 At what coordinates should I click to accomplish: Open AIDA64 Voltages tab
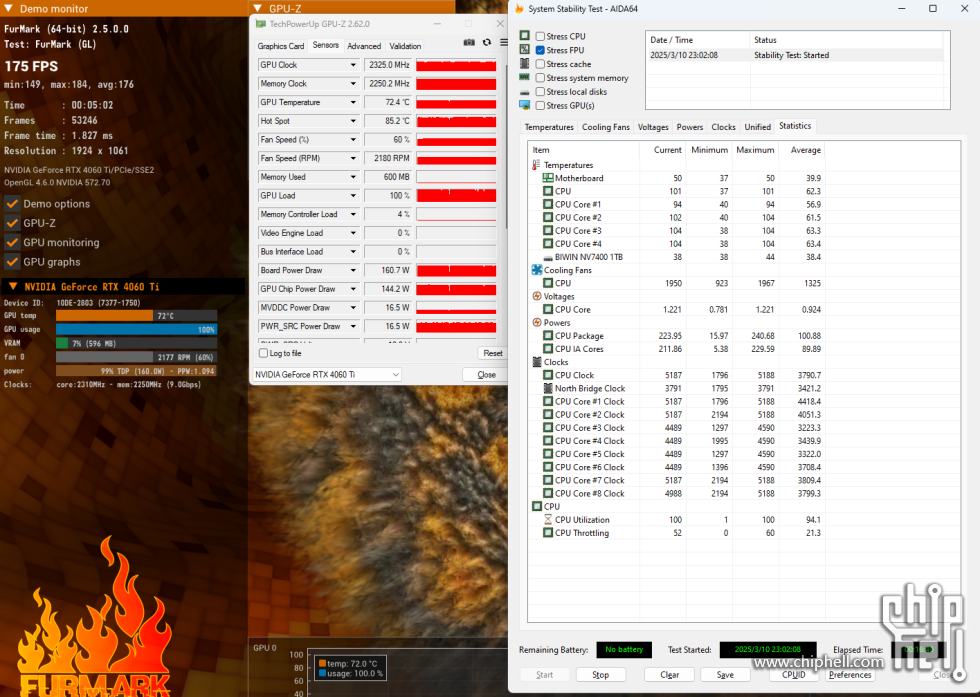[653, 127]
